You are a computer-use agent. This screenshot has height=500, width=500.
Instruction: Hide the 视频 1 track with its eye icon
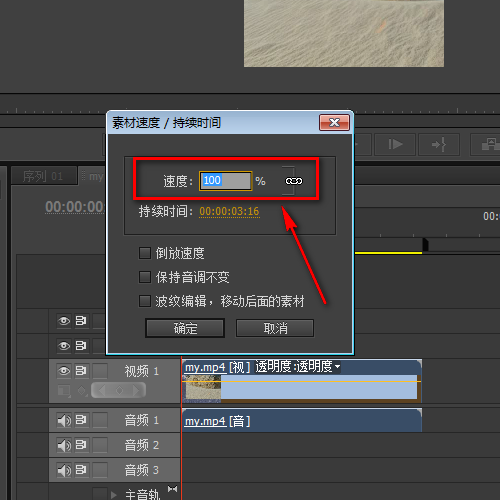[x=64, y=371]
